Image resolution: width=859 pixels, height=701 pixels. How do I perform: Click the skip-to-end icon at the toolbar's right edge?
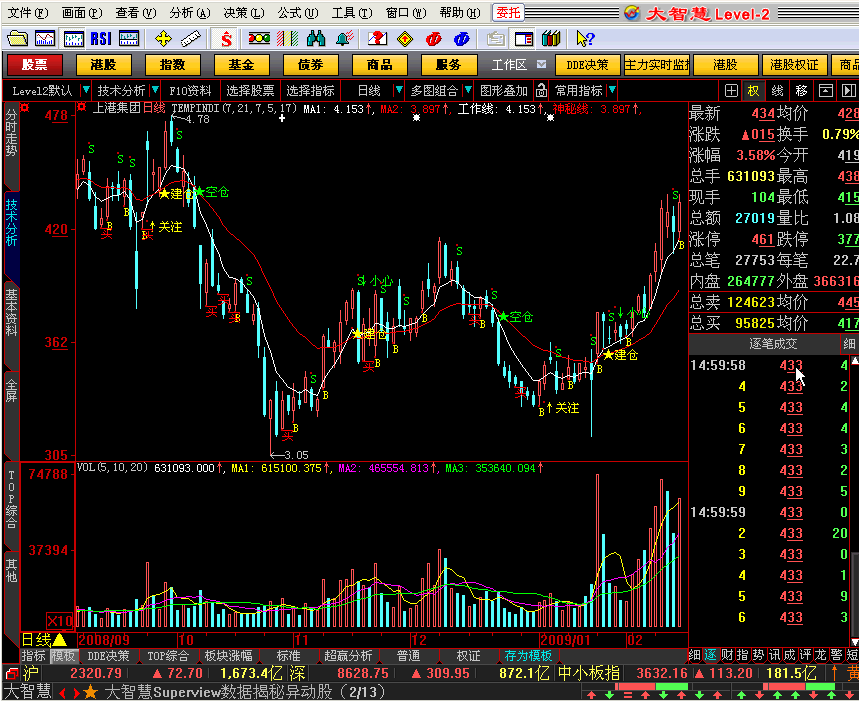[849, 90]
